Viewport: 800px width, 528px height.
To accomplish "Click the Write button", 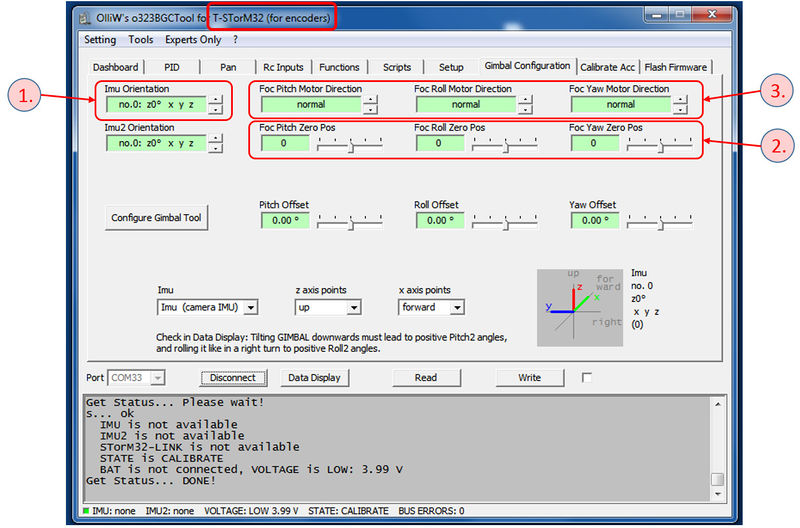I will [x=529, y=378].
